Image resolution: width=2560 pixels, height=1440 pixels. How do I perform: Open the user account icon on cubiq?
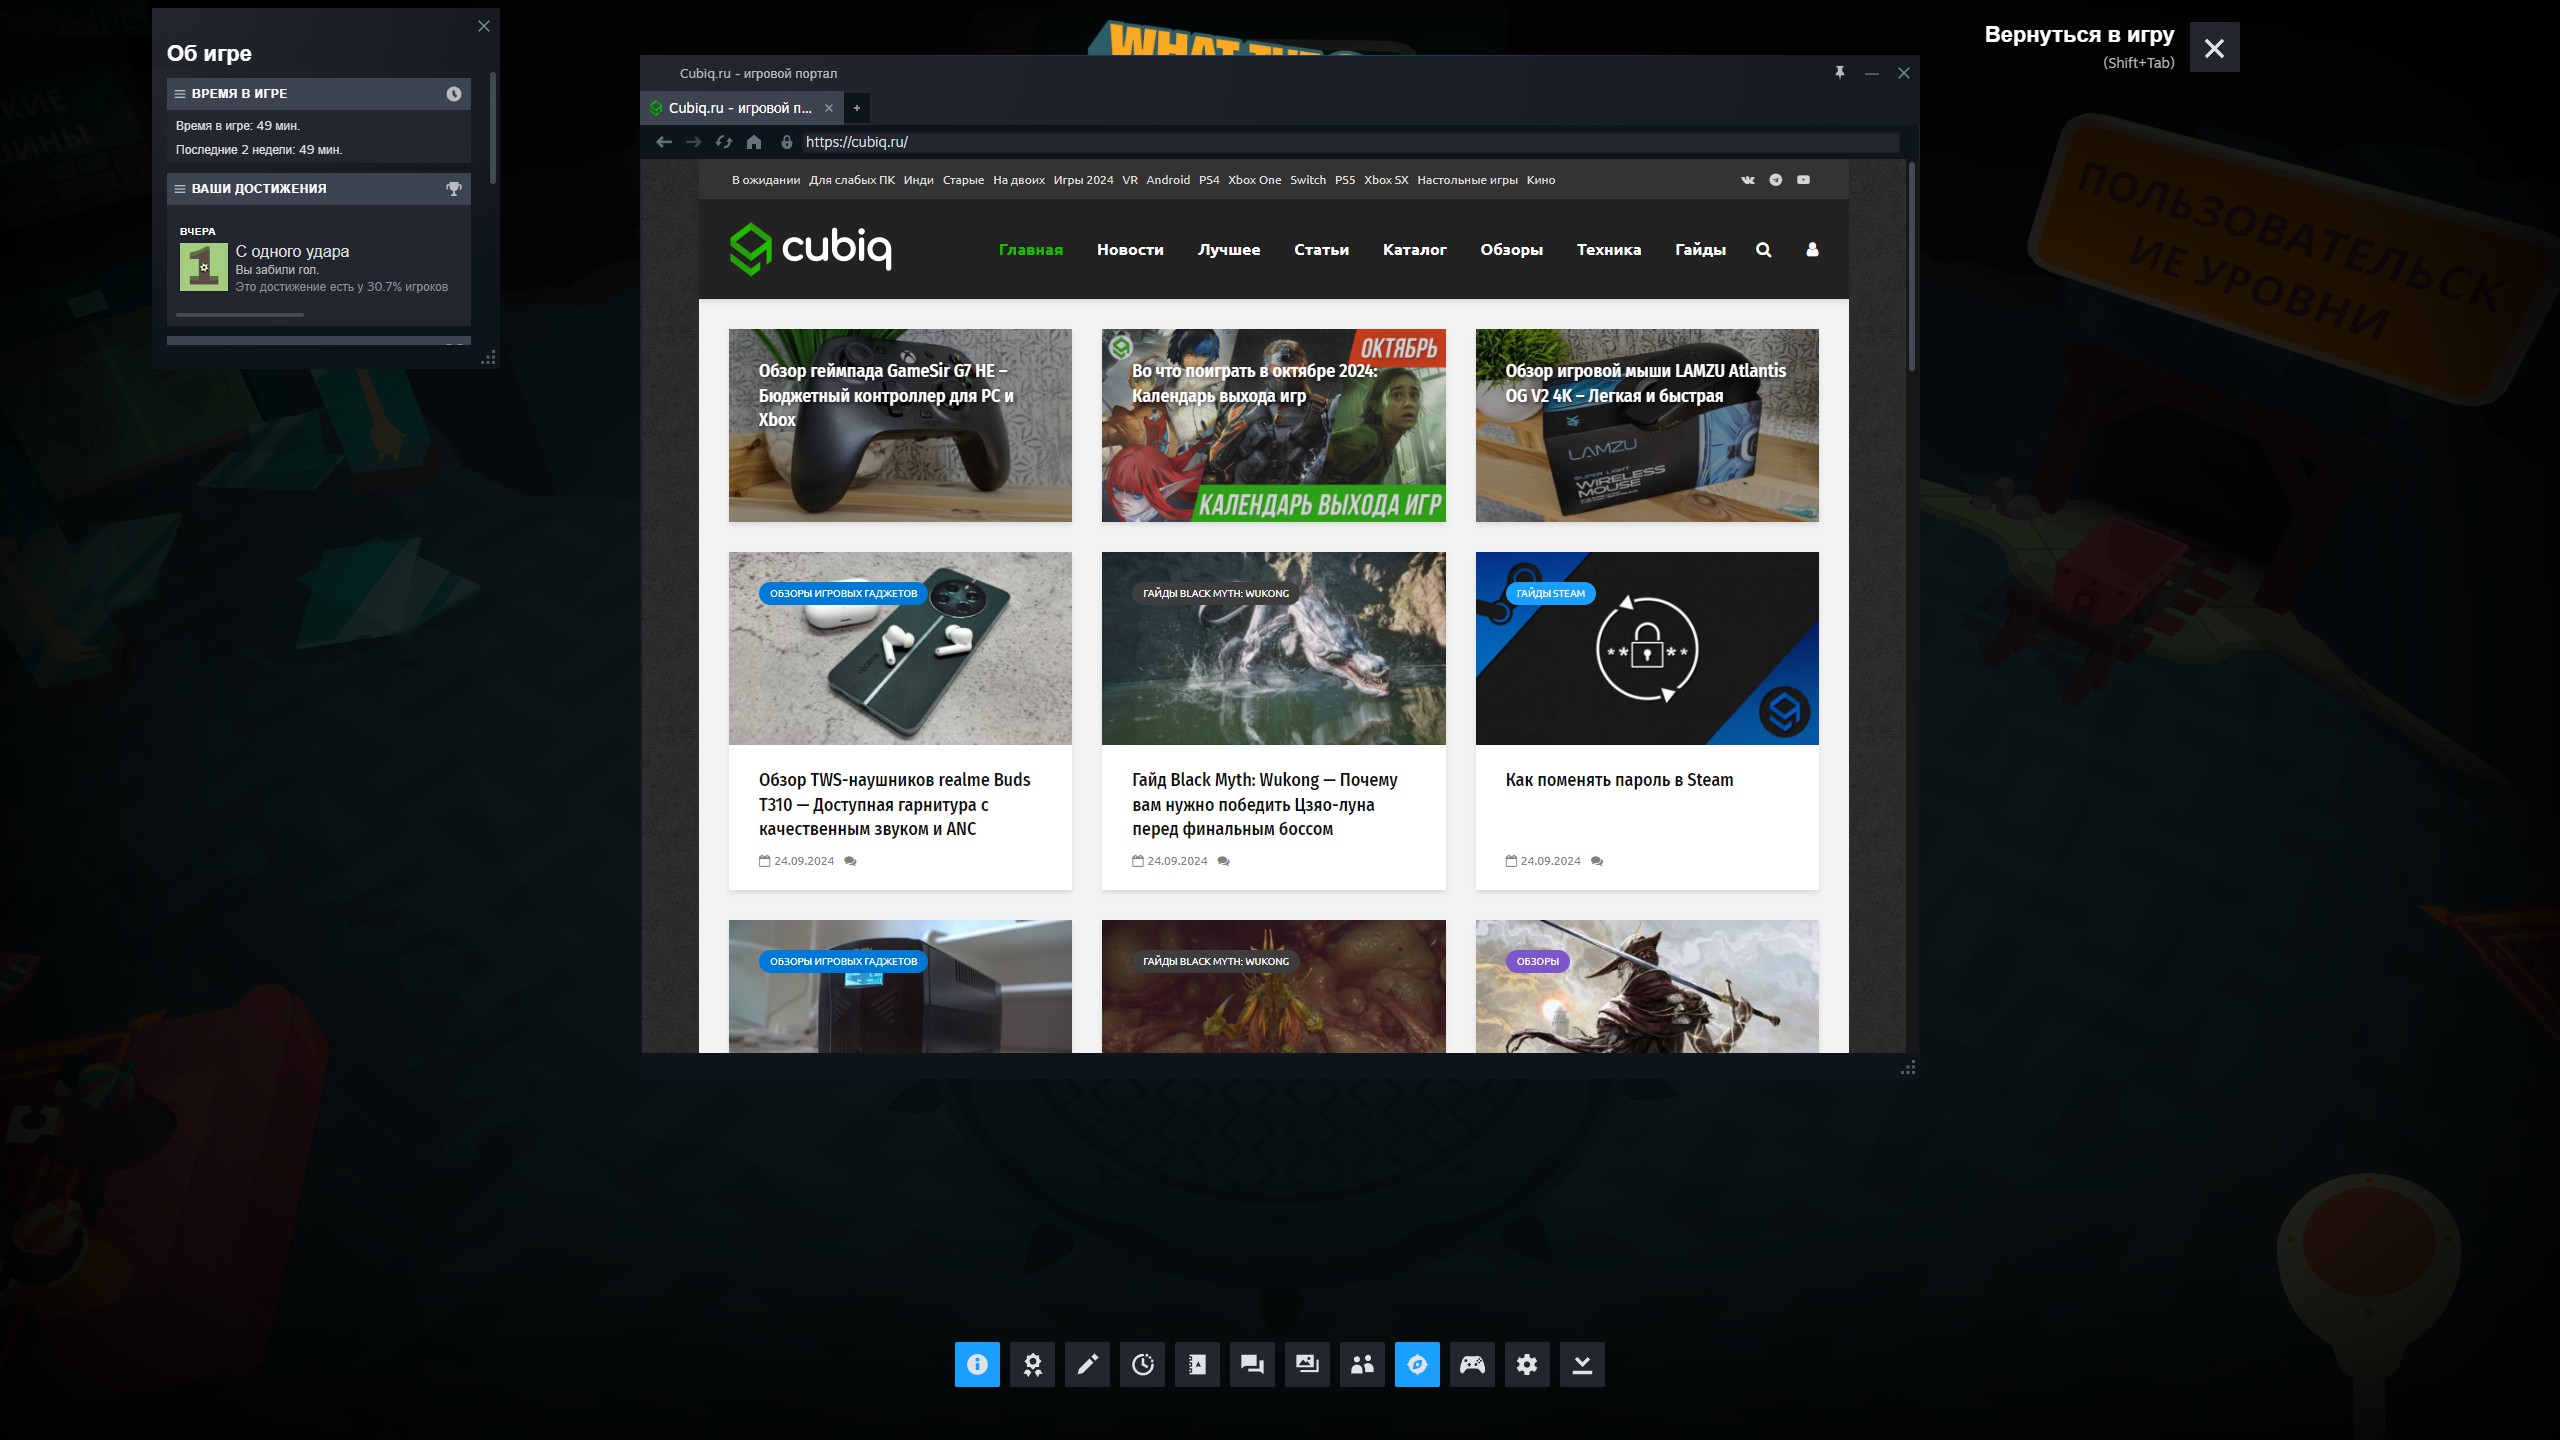click(x=1812, y=250)
